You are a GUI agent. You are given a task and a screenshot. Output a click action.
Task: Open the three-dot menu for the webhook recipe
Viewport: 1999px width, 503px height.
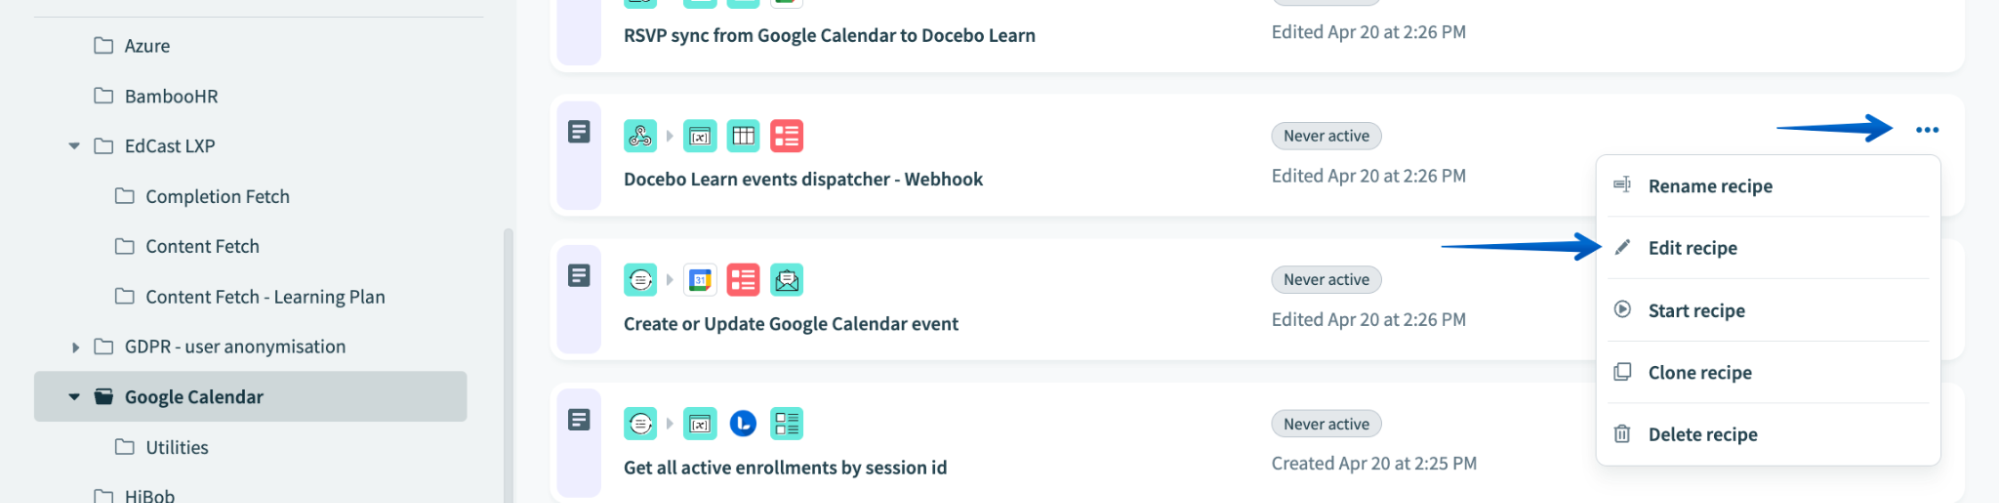(x=1926, y=130)
